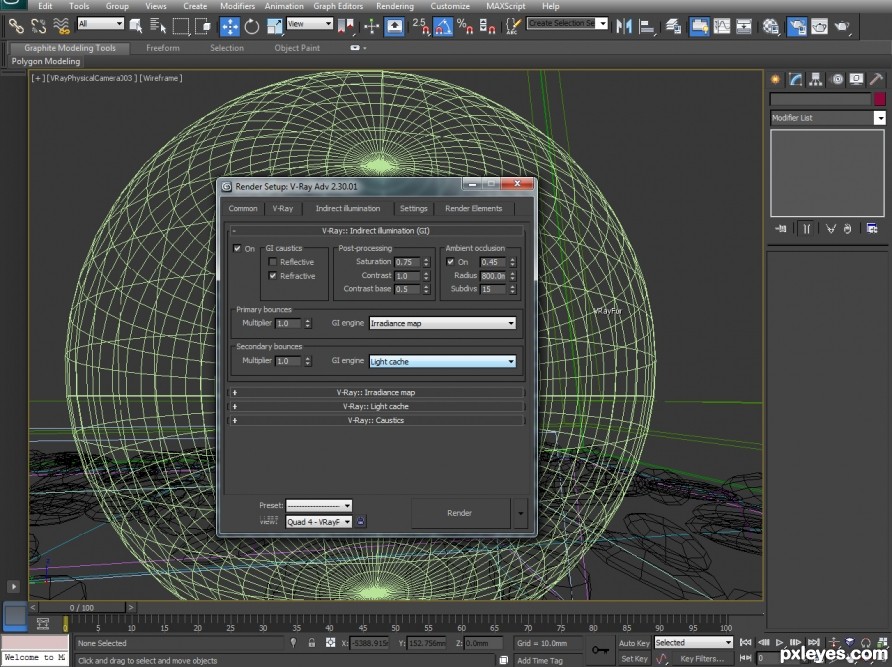Open the Graph Editors menu

tap(338, 6)
